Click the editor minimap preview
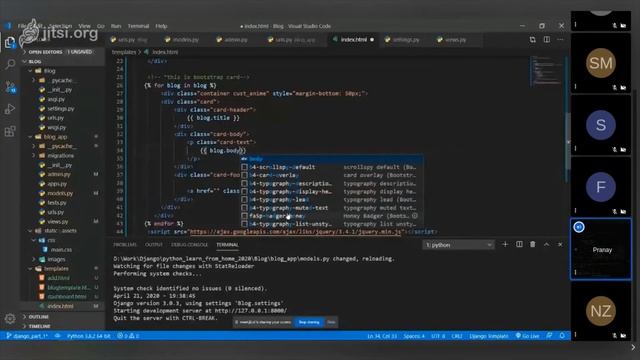 pyautogui.click(x=547, y=71)
